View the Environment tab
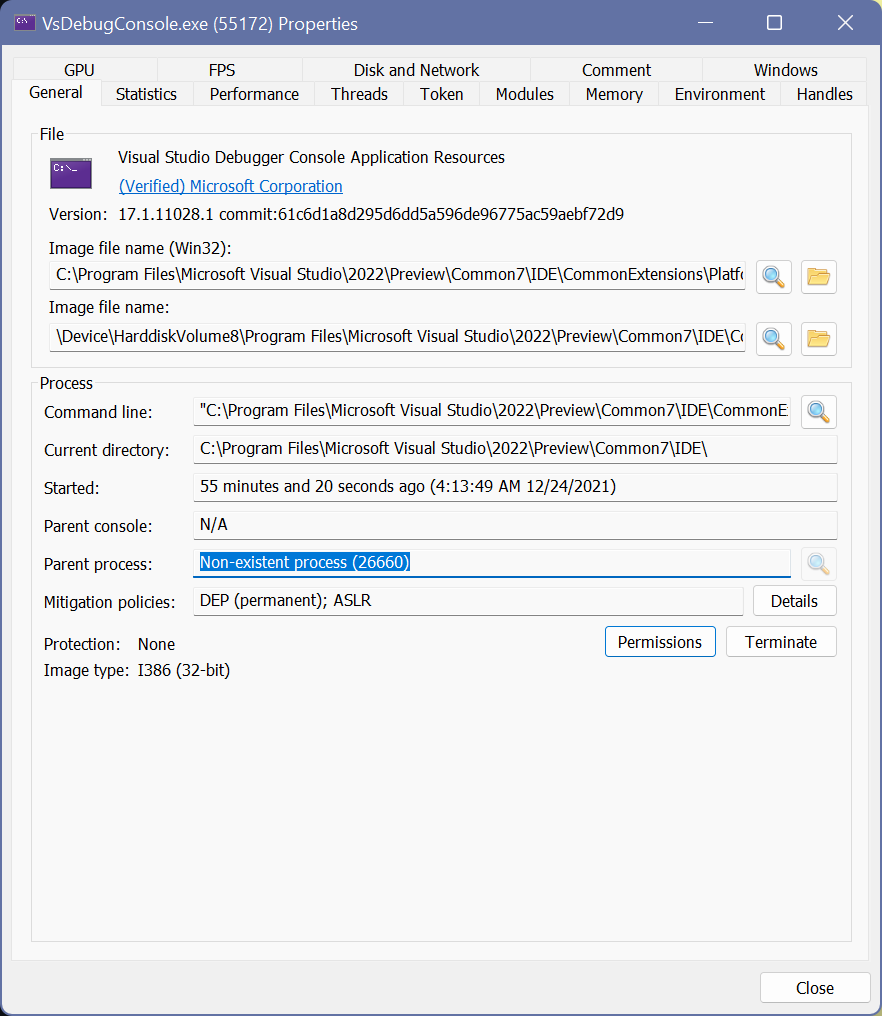Screen dimensions: 882x1016 719,95
